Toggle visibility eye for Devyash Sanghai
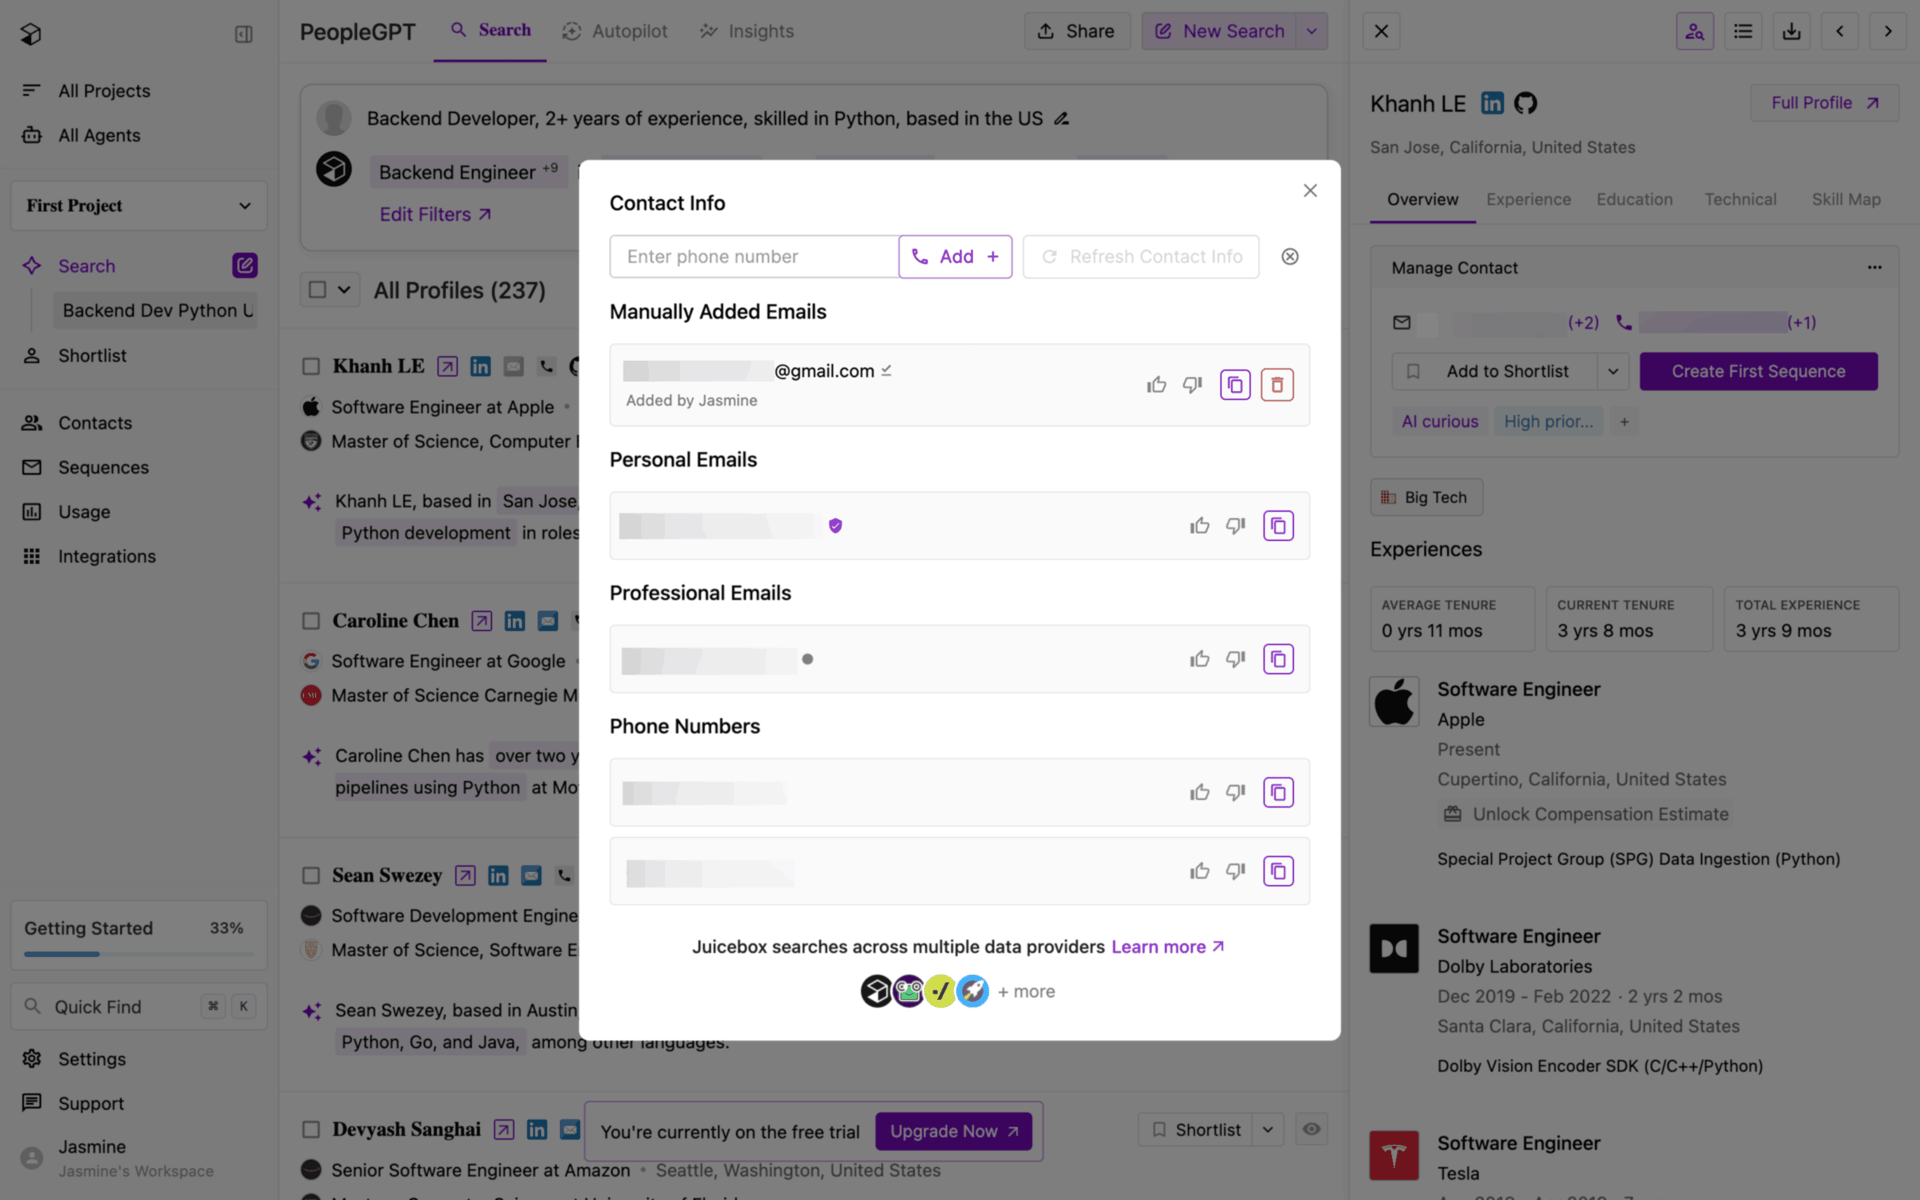This screenshot has width=1920, height=1200. pos(1311,1130)
